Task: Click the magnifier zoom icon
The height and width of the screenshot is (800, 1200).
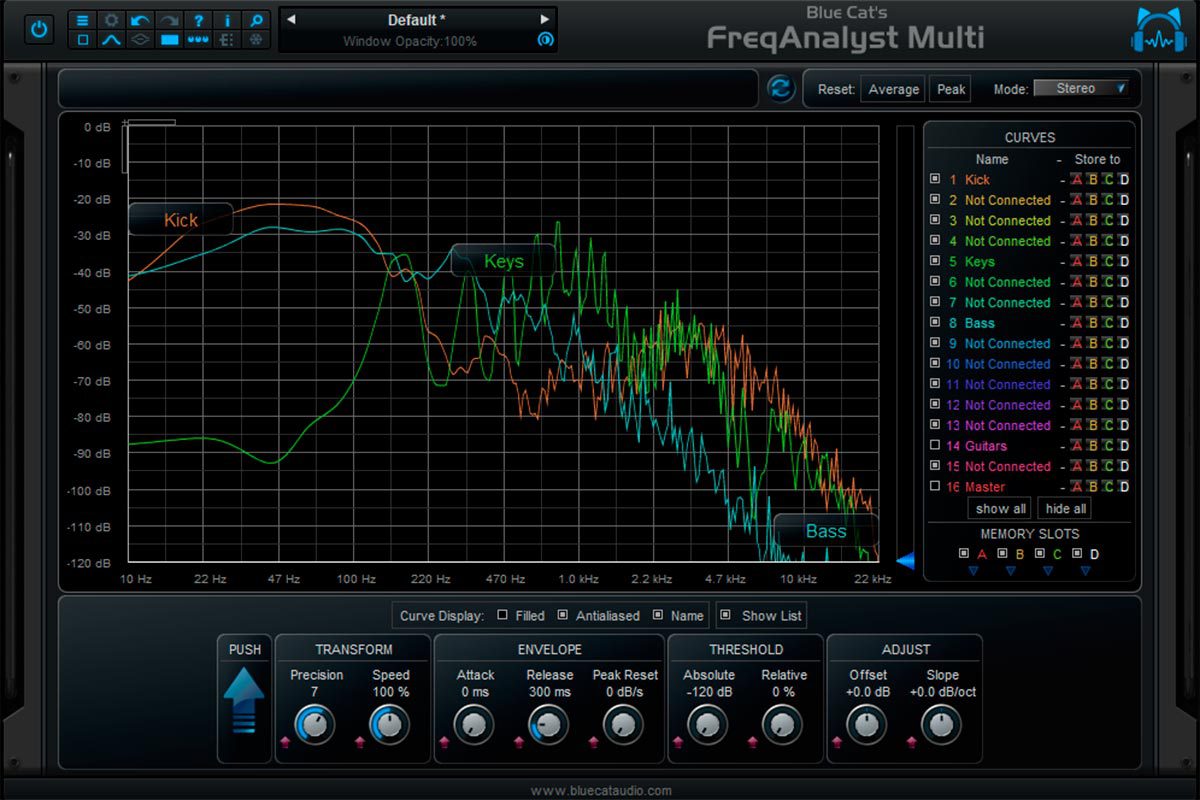Action: click(257, 20)
